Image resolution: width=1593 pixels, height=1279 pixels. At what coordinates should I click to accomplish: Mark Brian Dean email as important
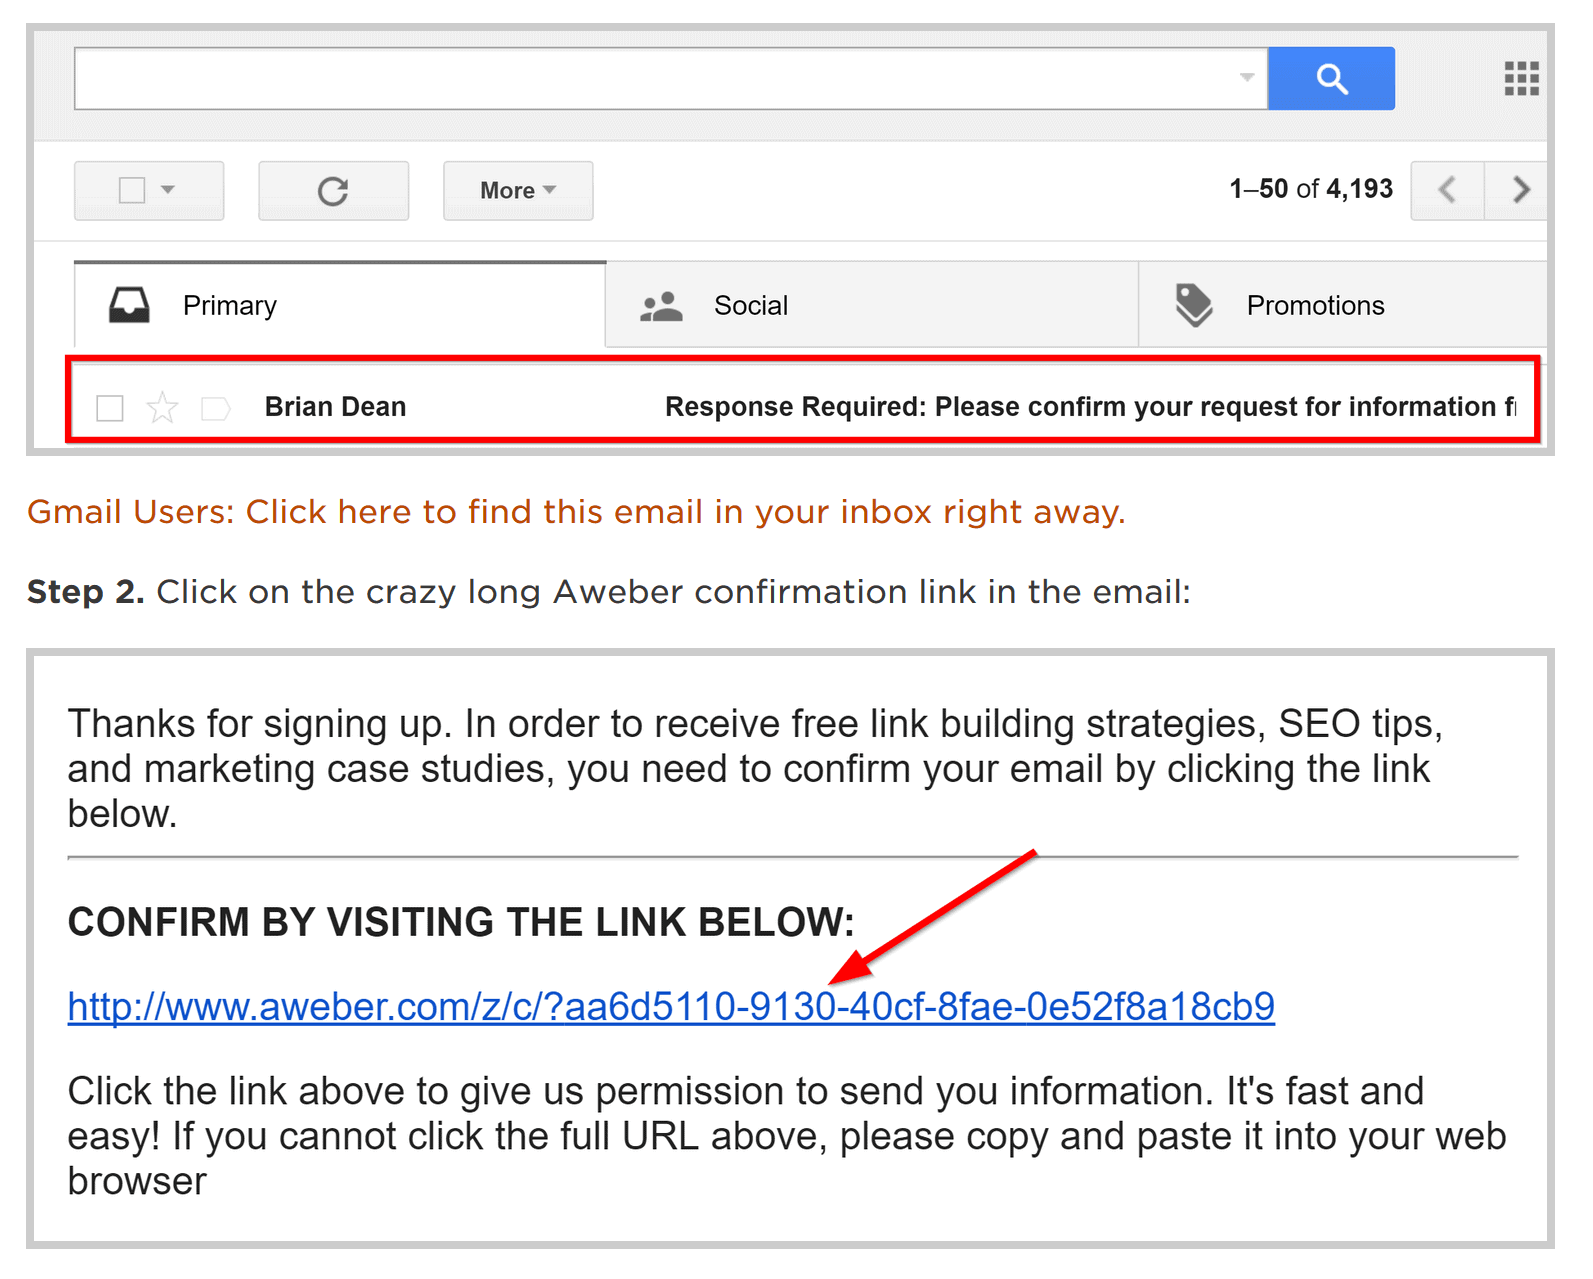(215, 408)
